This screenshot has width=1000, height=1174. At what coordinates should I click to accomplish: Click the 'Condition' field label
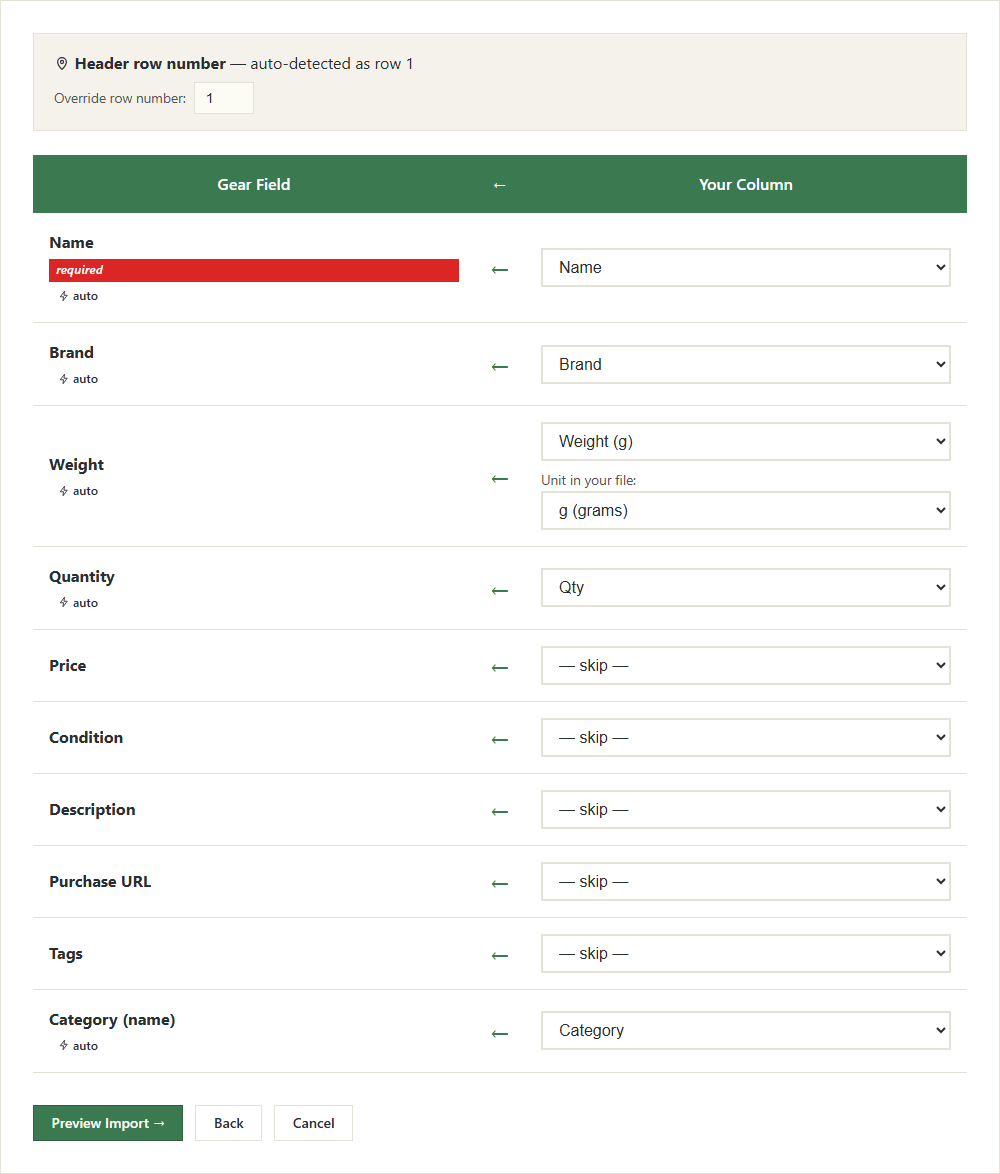tap(86, 737)
